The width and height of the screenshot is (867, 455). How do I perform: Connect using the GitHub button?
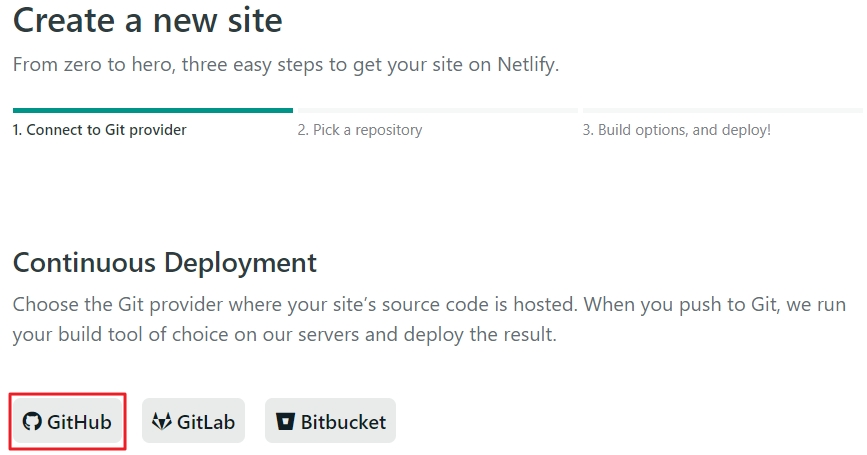coord(67,421)
